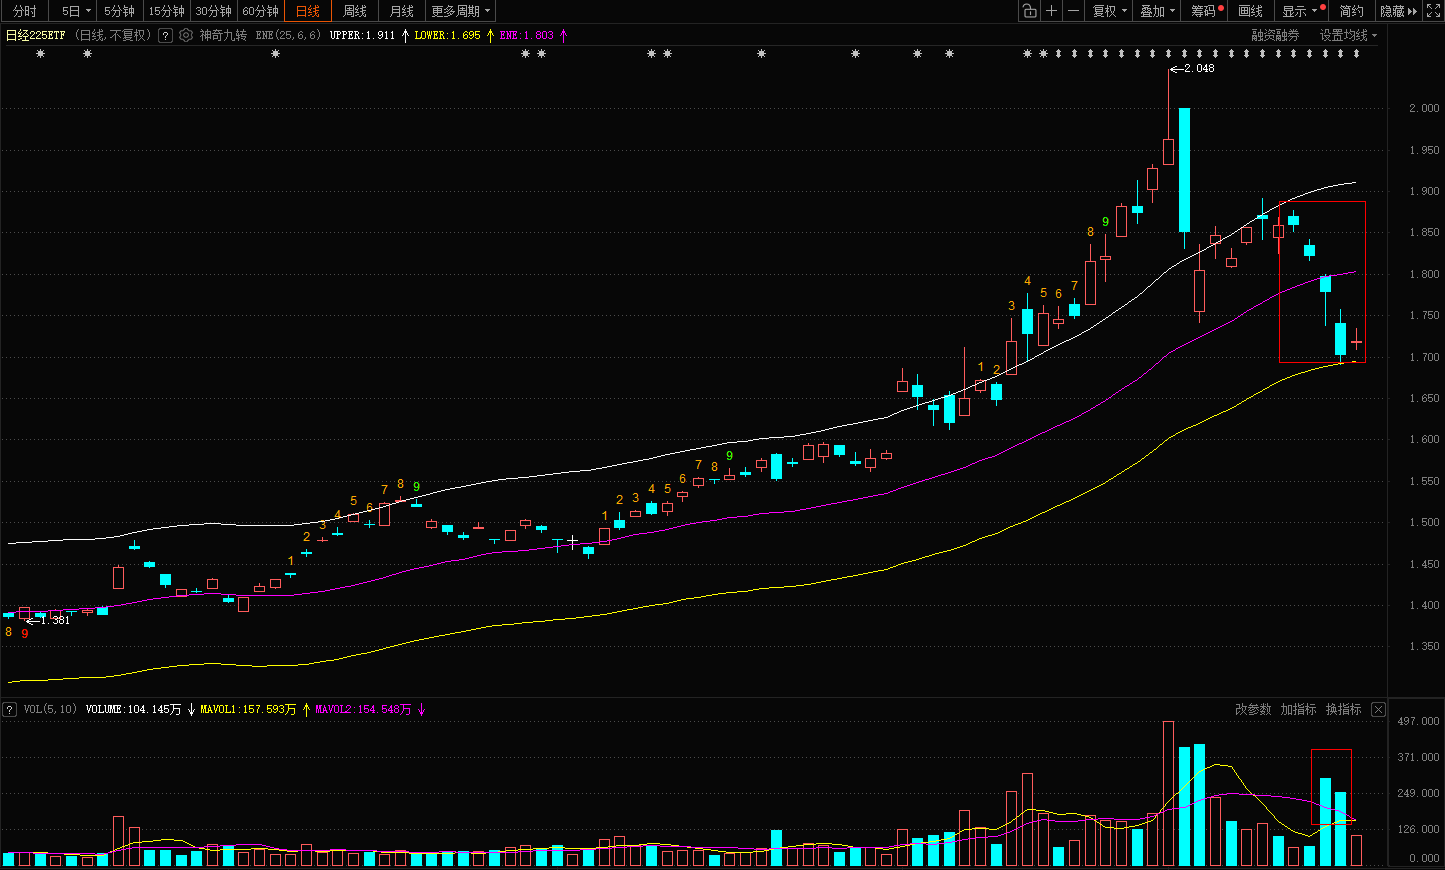Expand the 更多周期 period dropdown

[x=460, y=11]
